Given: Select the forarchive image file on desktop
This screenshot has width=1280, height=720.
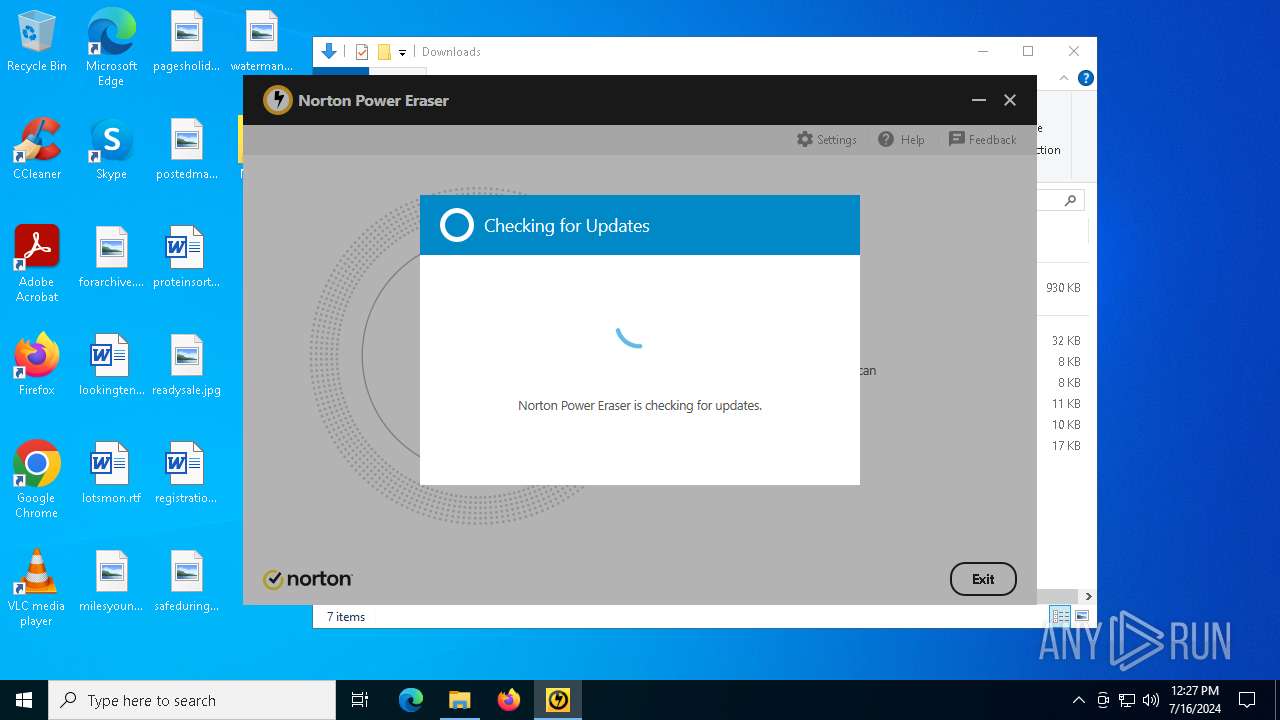Looking at the screenshot, I should pyautogui.click(x=111, y=258).
